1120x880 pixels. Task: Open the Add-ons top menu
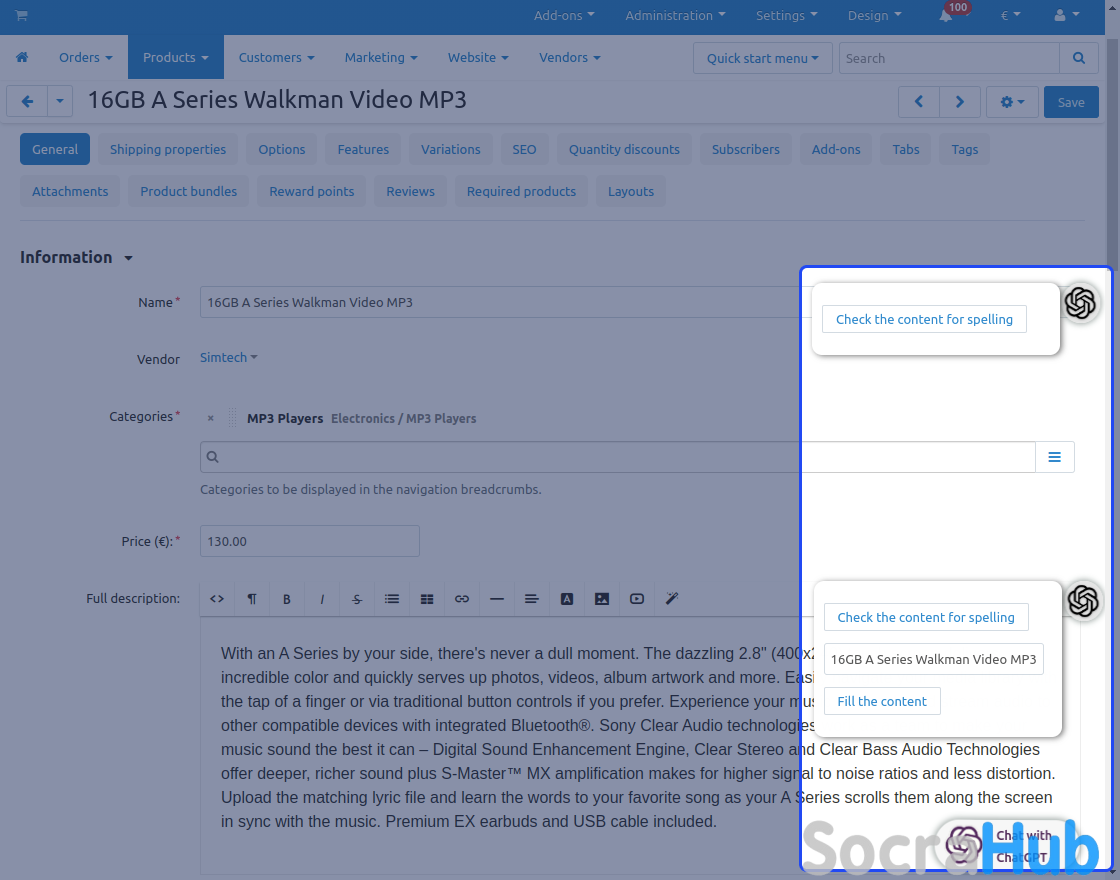pos(564,15)
